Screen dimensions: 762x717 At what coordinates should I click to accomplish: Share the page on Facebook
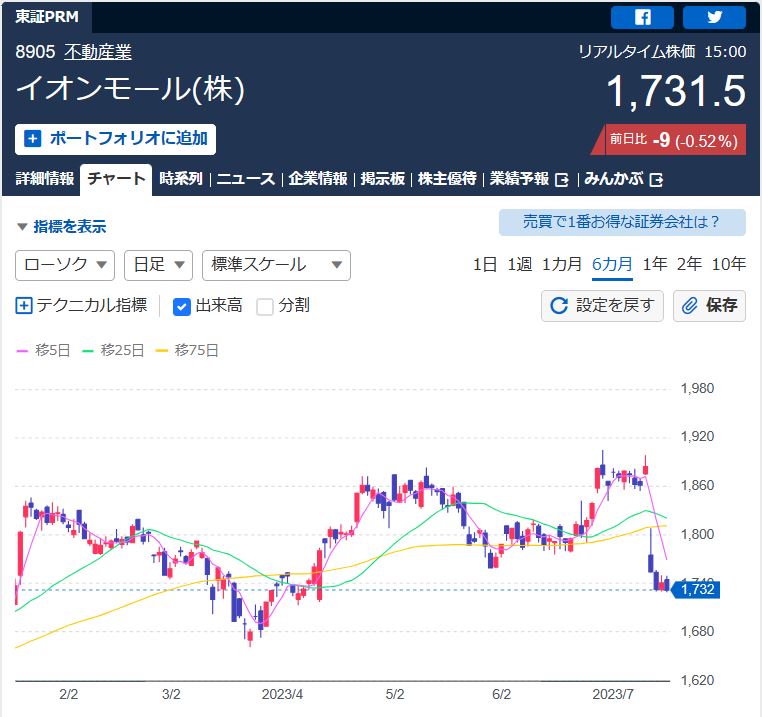(x=642, y=17)
